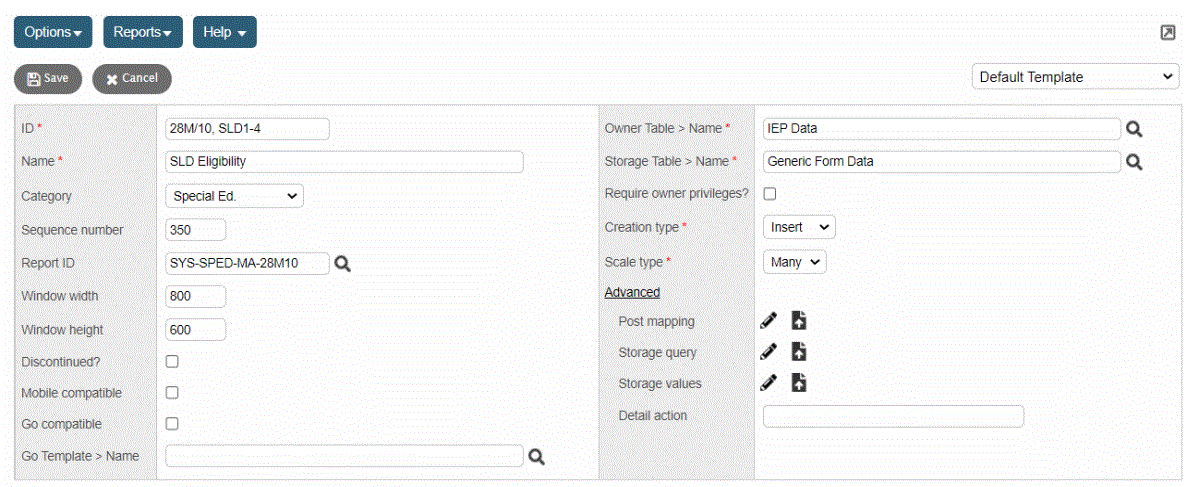Open the Options menu
The image size is (1187, 487).
click(x=53, y=32)
